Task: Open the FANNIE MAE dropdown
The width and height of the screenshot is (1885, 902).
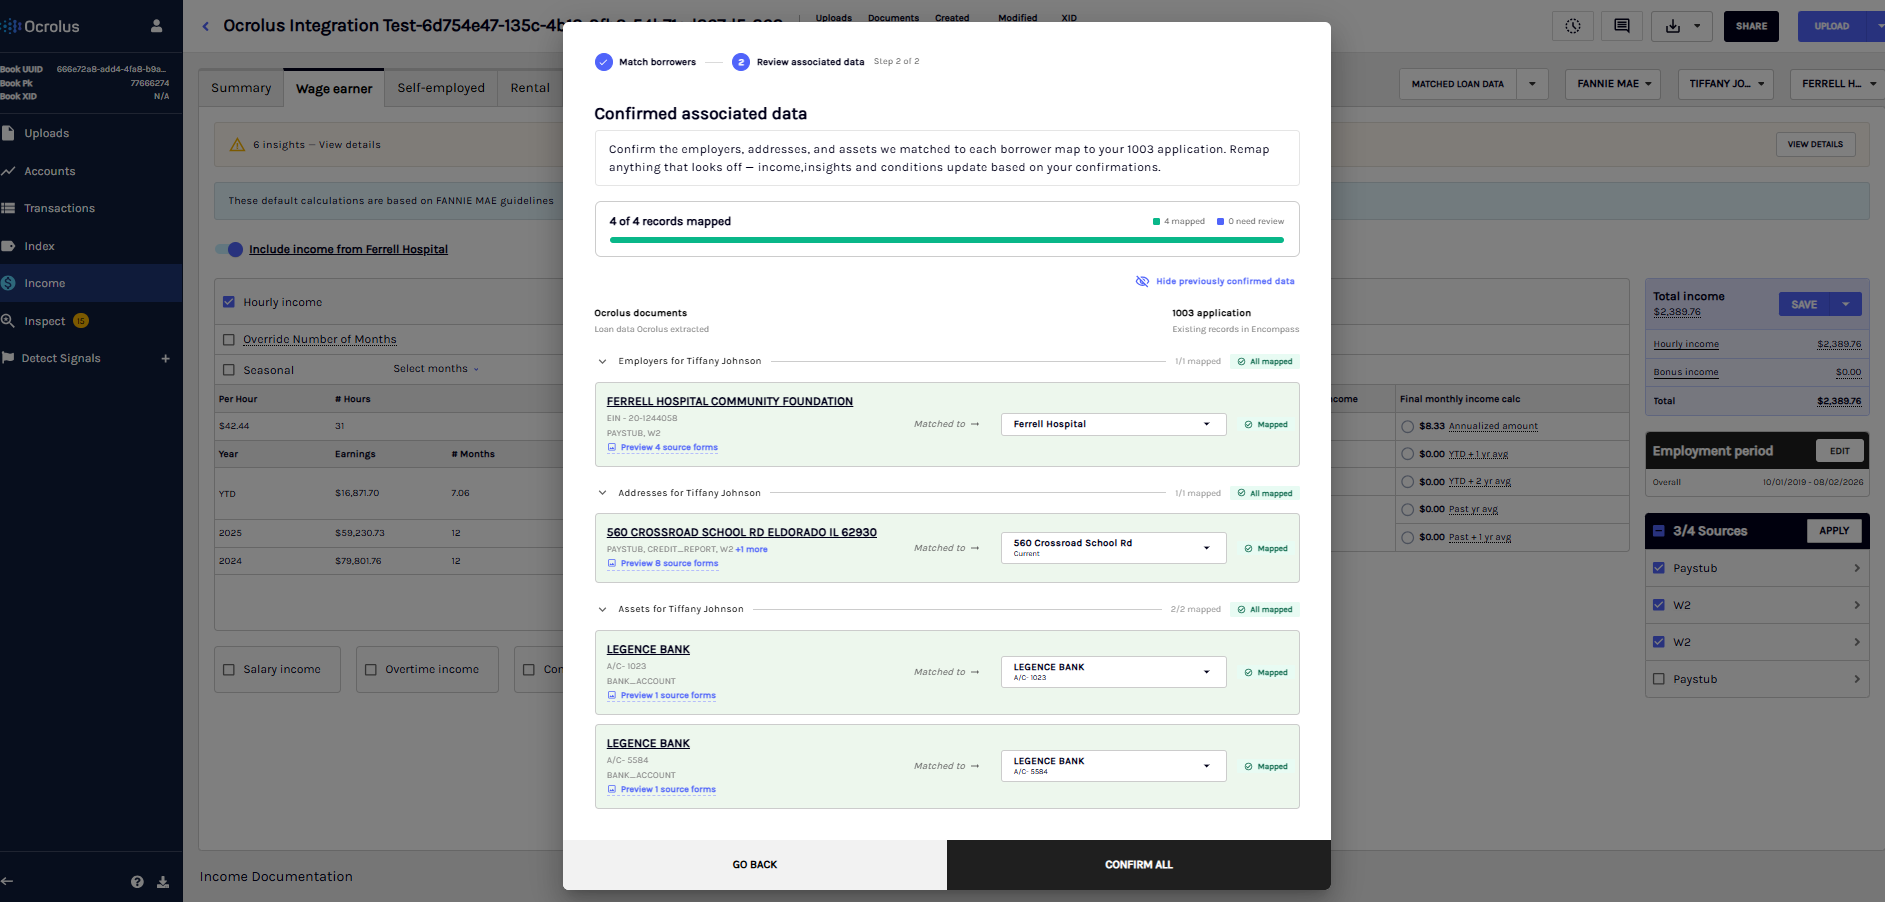Action: [x=1613, y=84]
